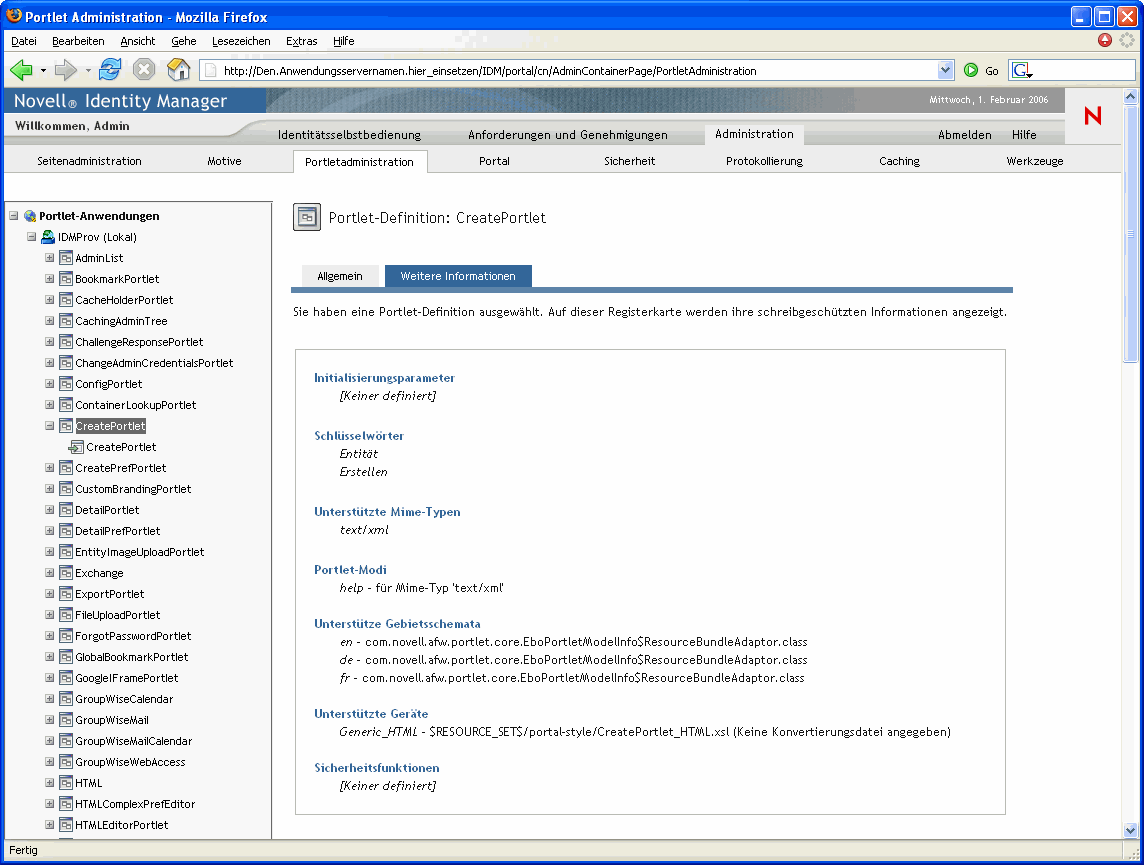Click the large Portlet-Definition header icon

pyautogui.click(x=306, y=217)
